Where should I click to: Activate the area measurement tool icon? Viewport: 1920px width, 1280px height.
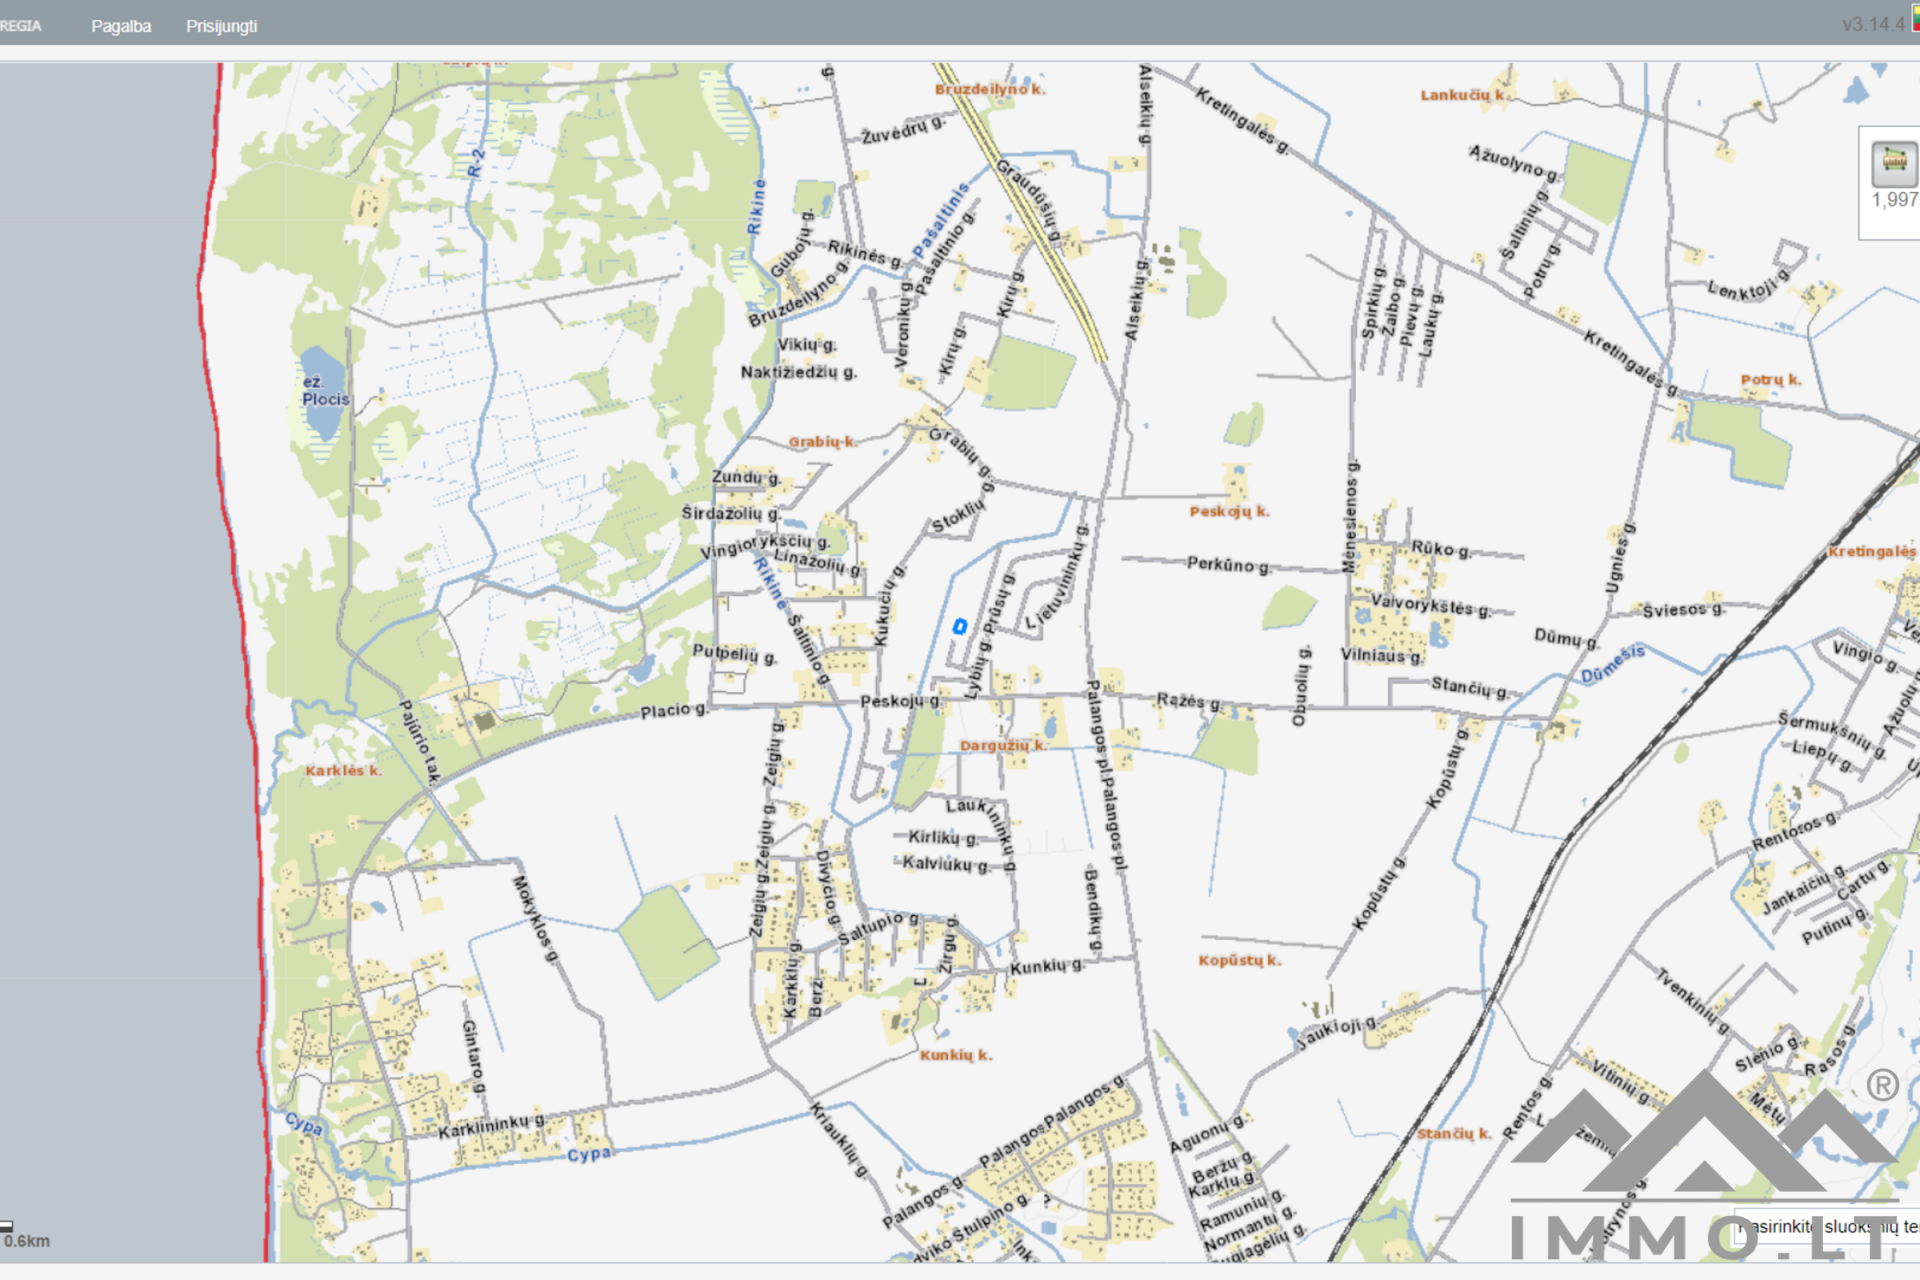coord(1894,162)
